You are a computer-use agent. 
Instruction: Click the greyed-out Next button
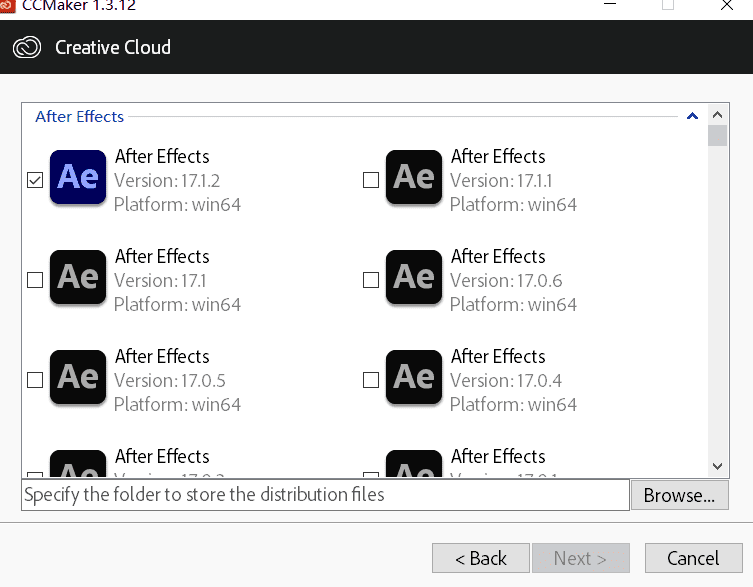(x=581, y=558)
